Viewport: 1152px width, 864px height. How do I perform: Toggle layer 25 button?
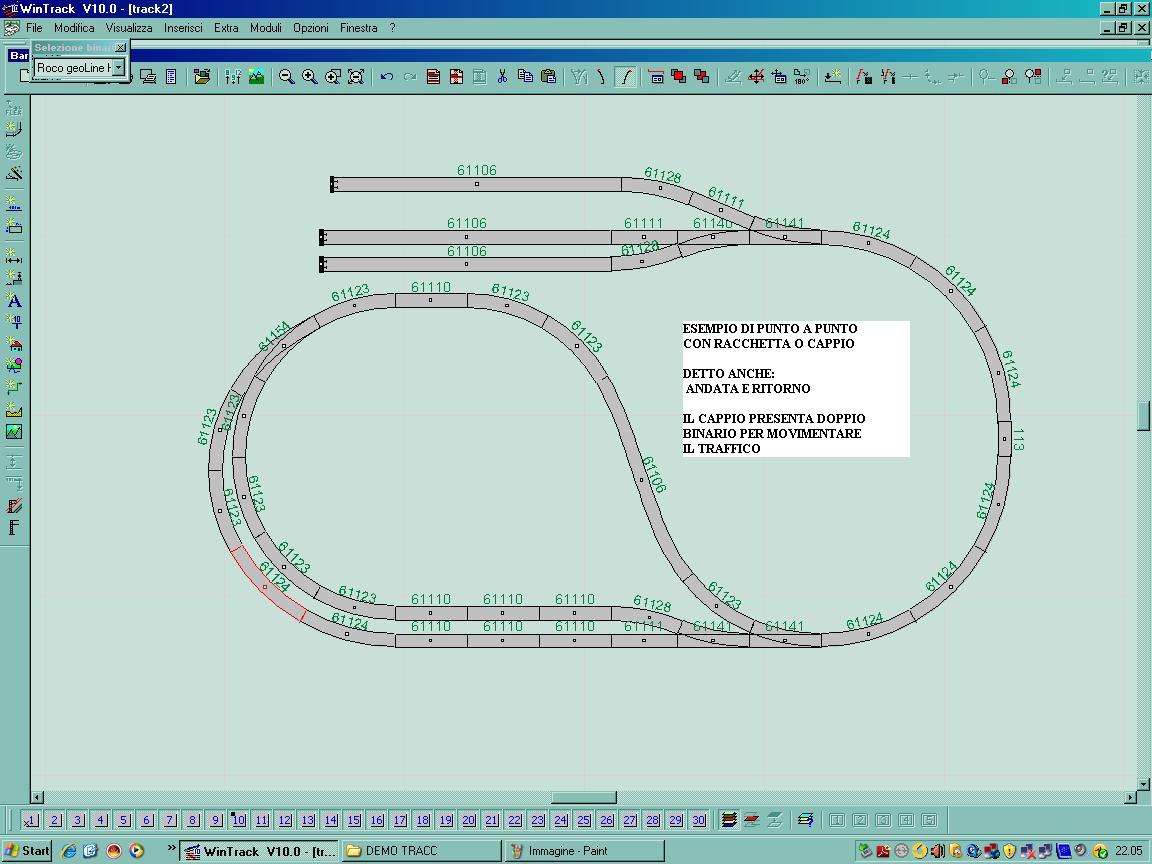click(x=584, y=820)
